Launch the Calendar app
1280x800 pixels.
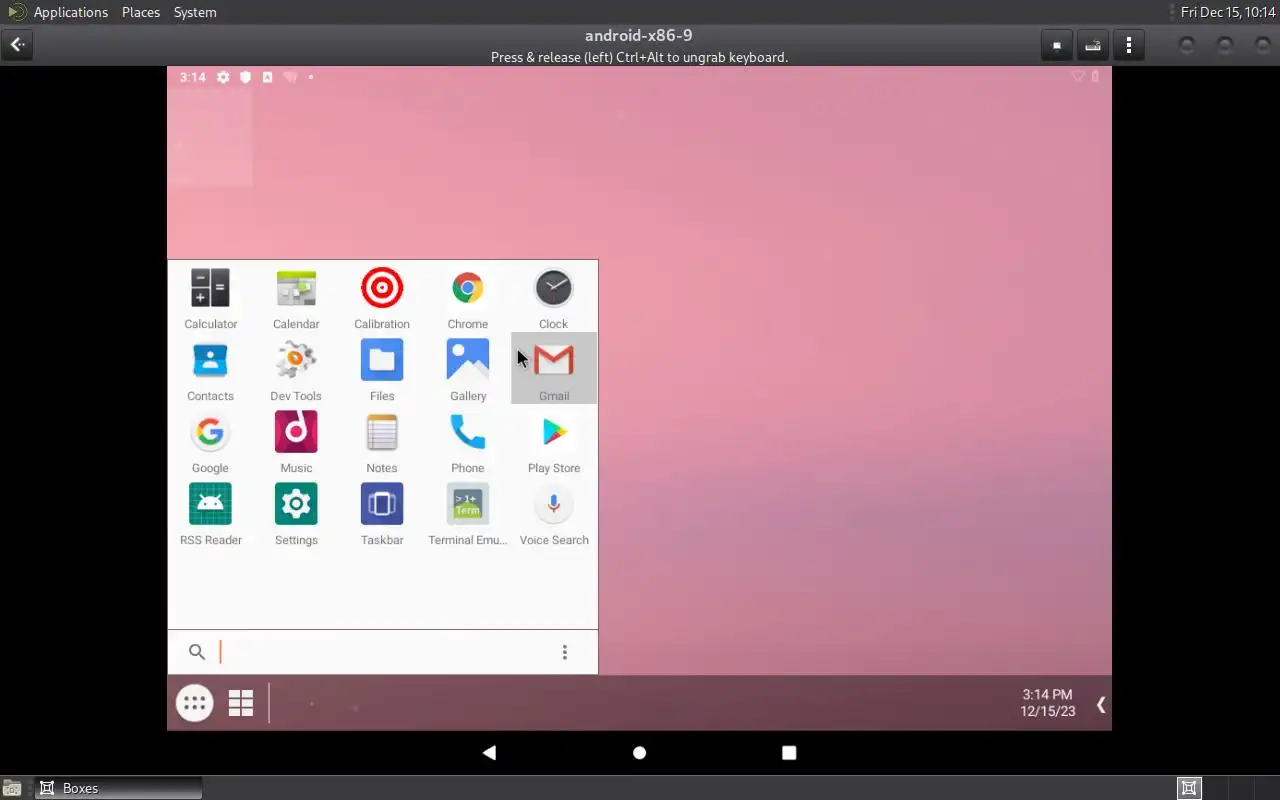point(296,298)
